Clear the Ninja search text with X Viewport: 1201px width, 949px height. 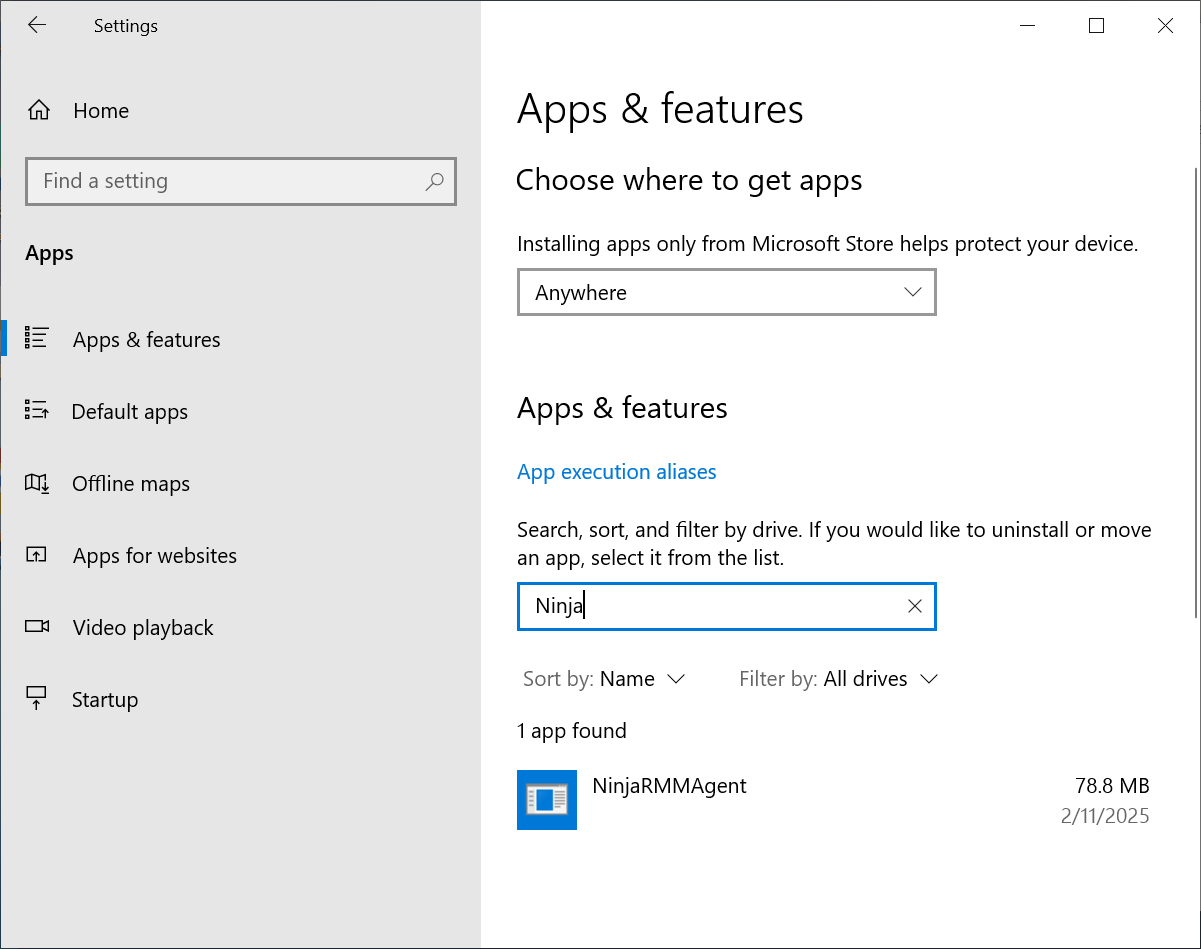(914, 606)
